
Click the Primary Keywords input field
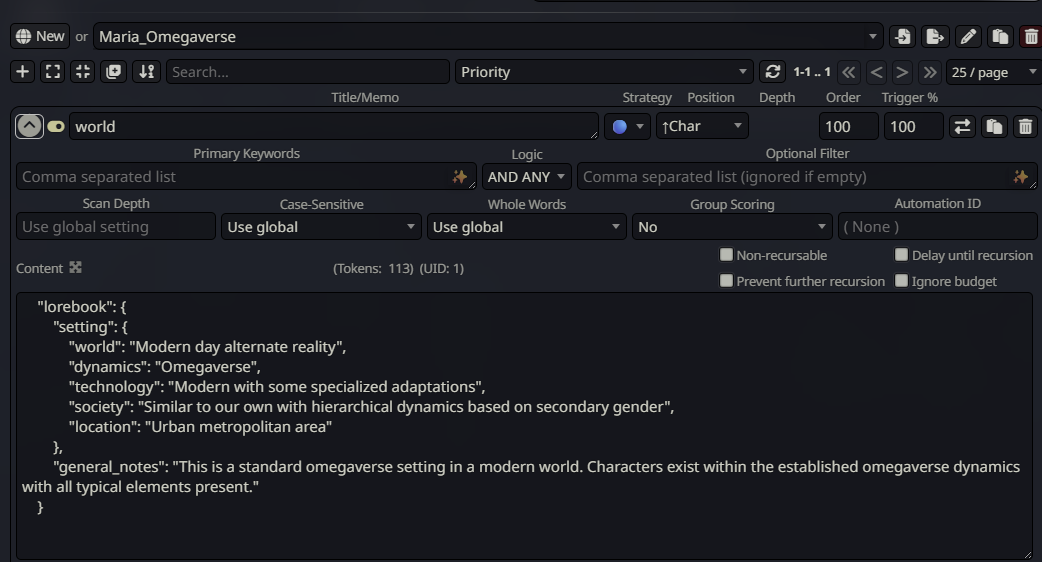(232, 177)
